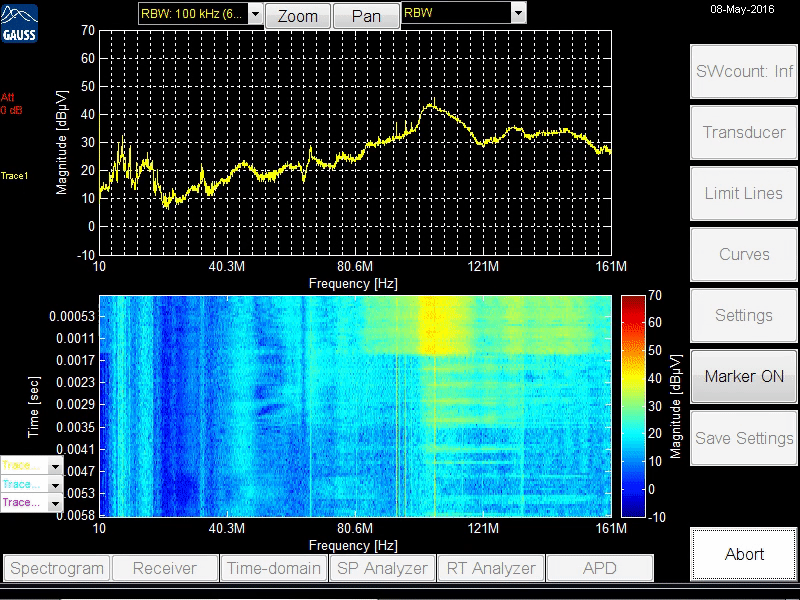
Task: Switch to the Time-domain tab
Action: click(274, 568)
